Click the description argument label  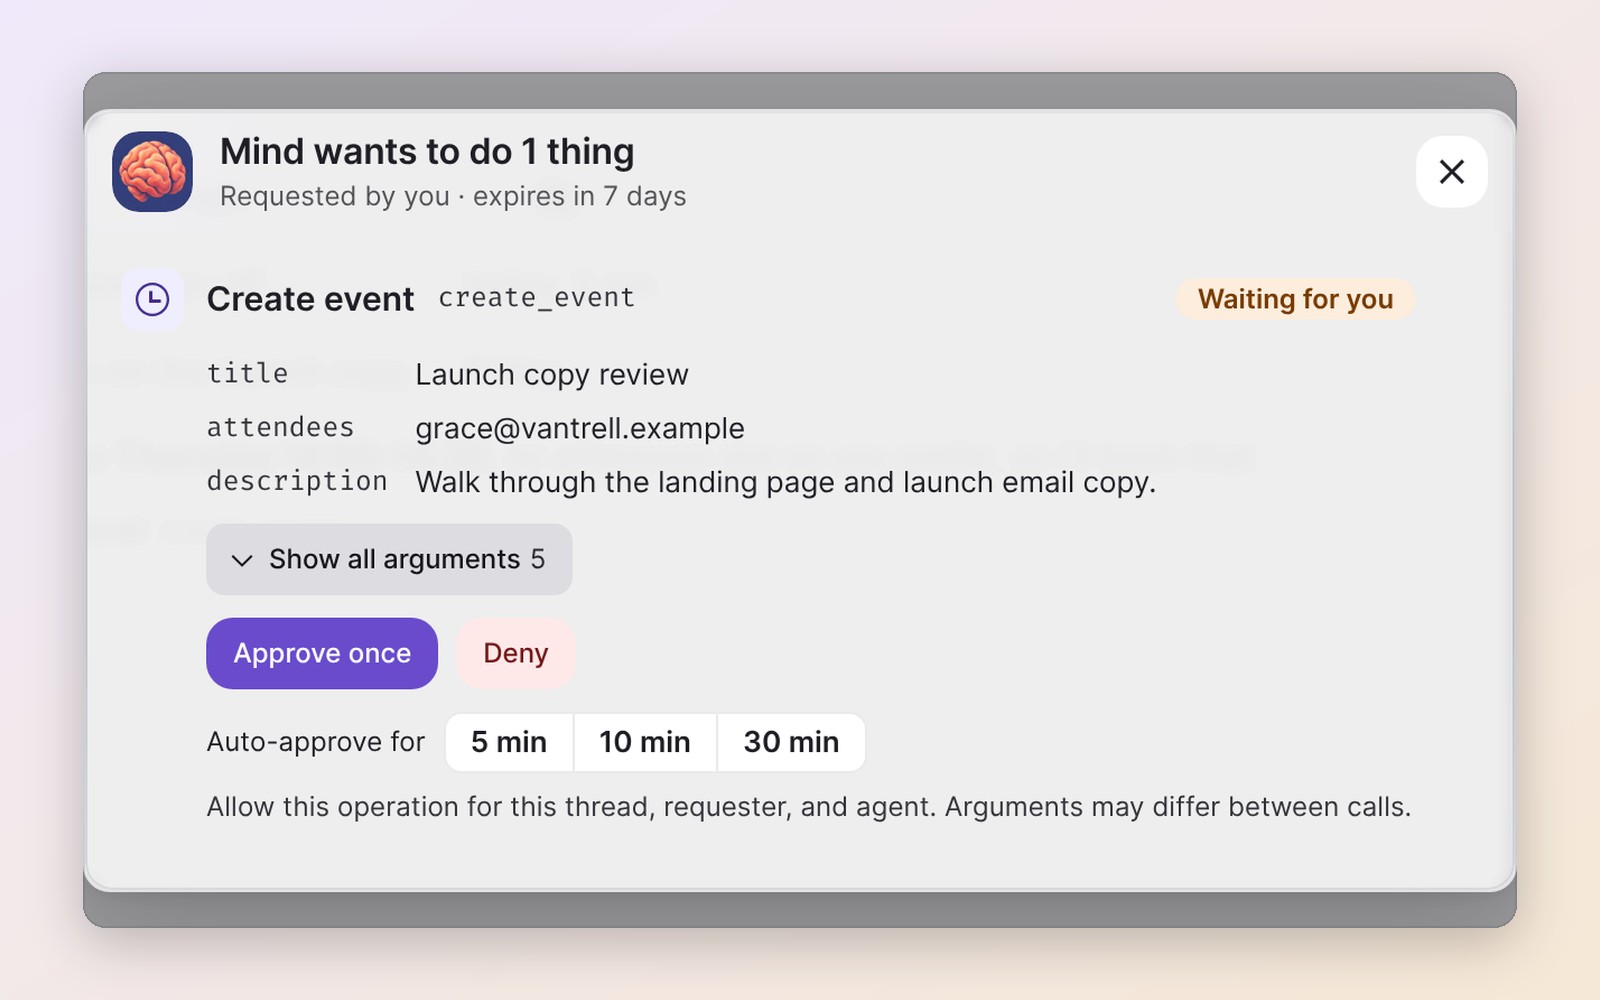click(x=297, y=481)
